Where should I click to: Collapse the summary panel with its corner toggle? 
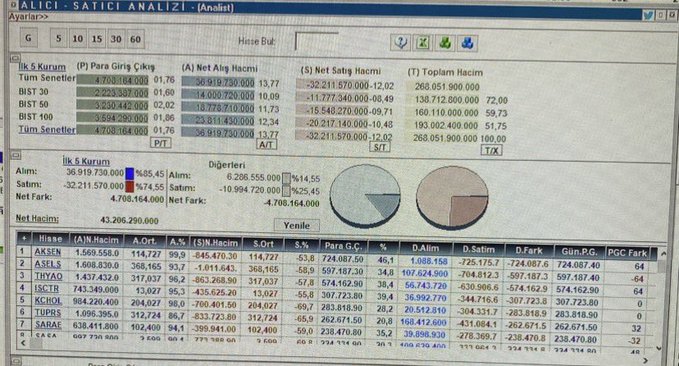tap(15, 58)
